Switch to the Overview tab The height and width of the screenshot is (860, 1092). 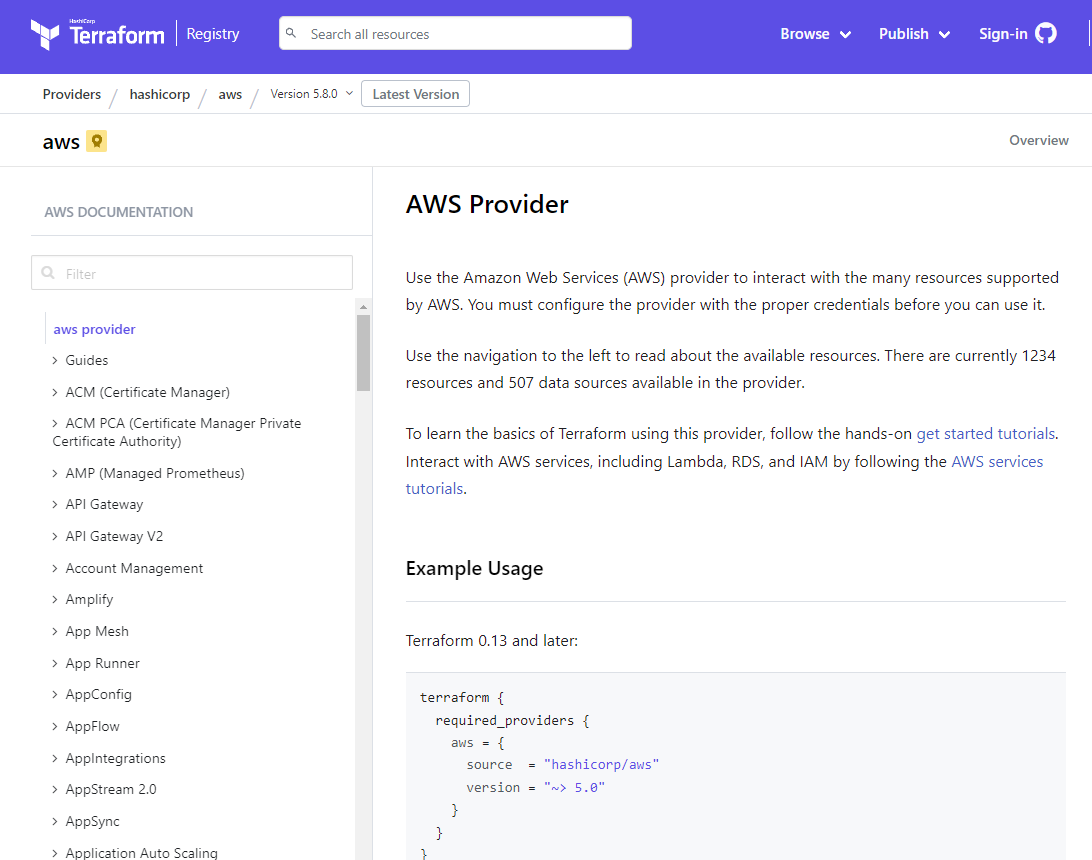coord(1038,140)
